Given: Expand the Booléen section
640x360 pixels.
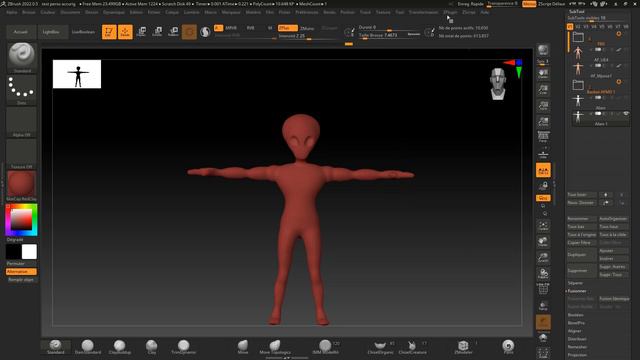Looking at the screenshot, I should pos(576,315).
